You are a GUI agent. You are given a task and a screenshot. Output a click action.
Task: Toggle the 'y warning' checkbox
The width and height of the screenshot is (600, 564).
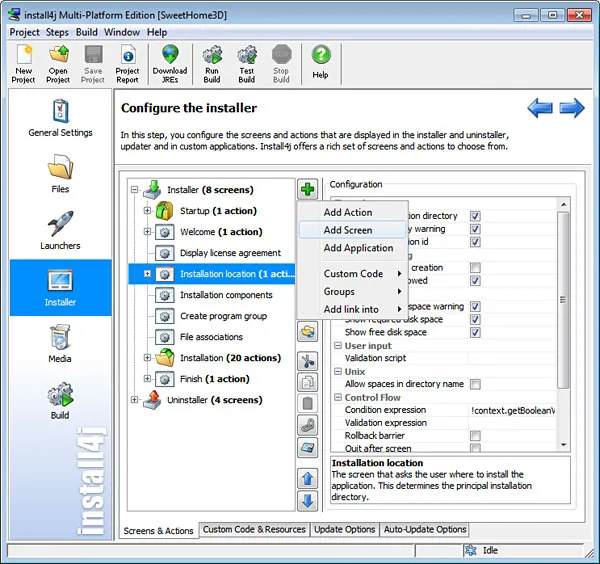tap(475, 229)
